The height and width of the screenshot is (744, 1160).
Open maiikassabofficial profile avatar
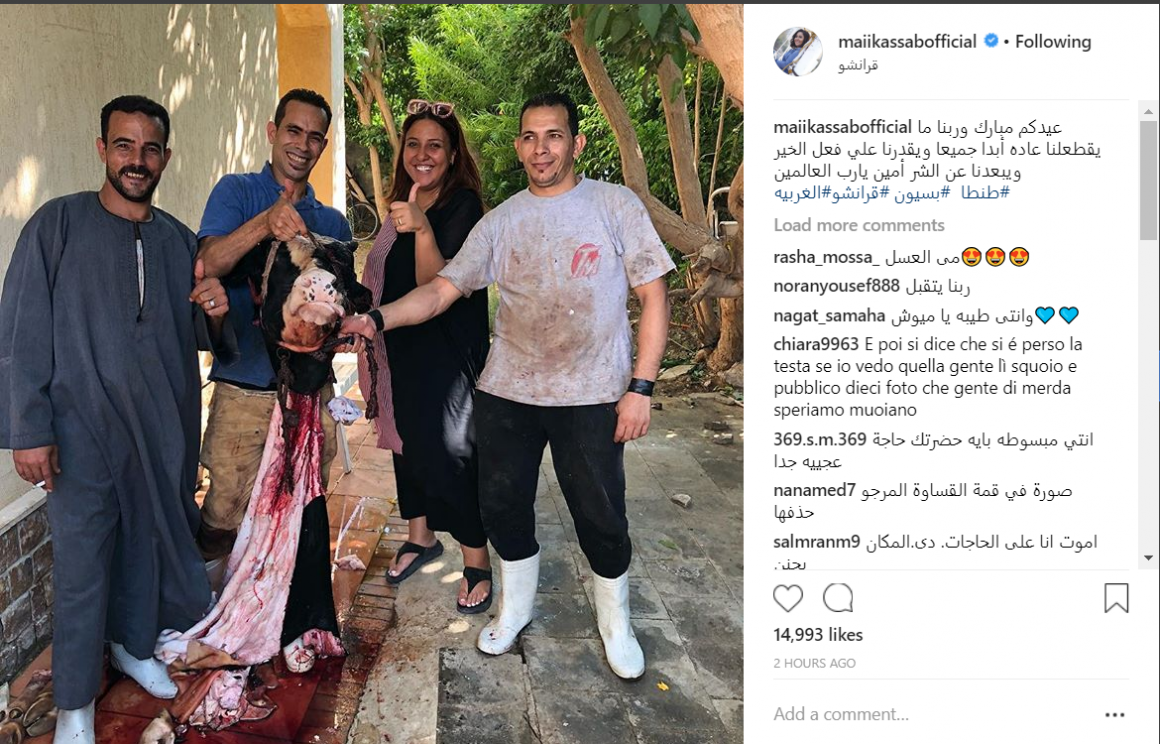tap(798, 52)
